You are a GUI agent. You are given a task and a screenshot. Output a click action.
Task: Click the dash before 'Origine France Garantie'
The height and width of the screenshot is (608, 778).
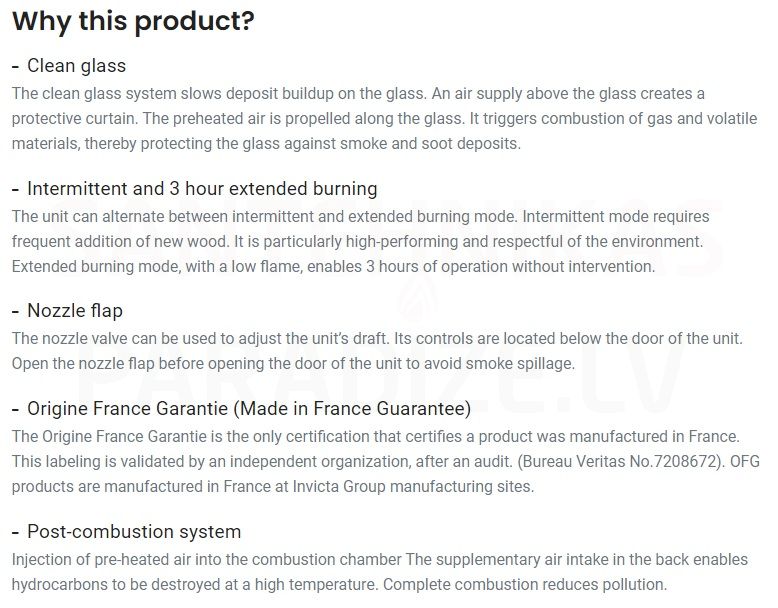[x=15, y=409]
